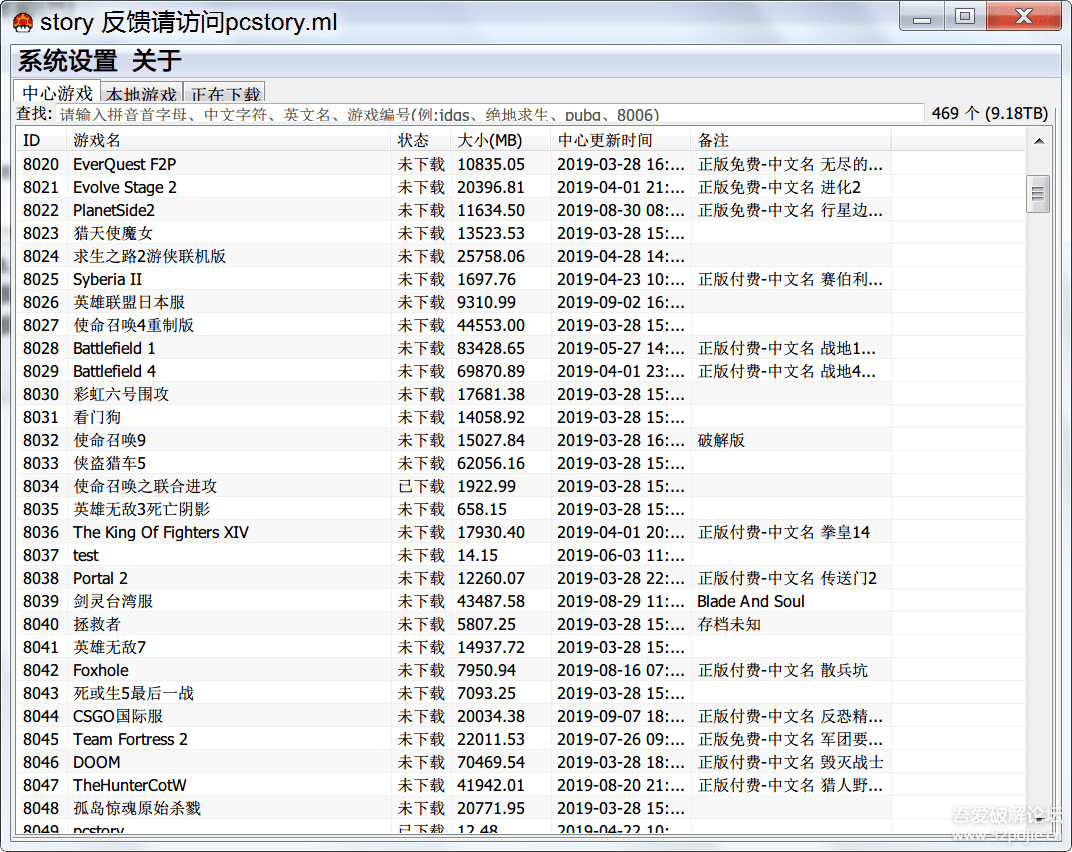1072x852 pixels.
Task: Click the game search input field
Action: pyautogui.click(x=490, y=114)
